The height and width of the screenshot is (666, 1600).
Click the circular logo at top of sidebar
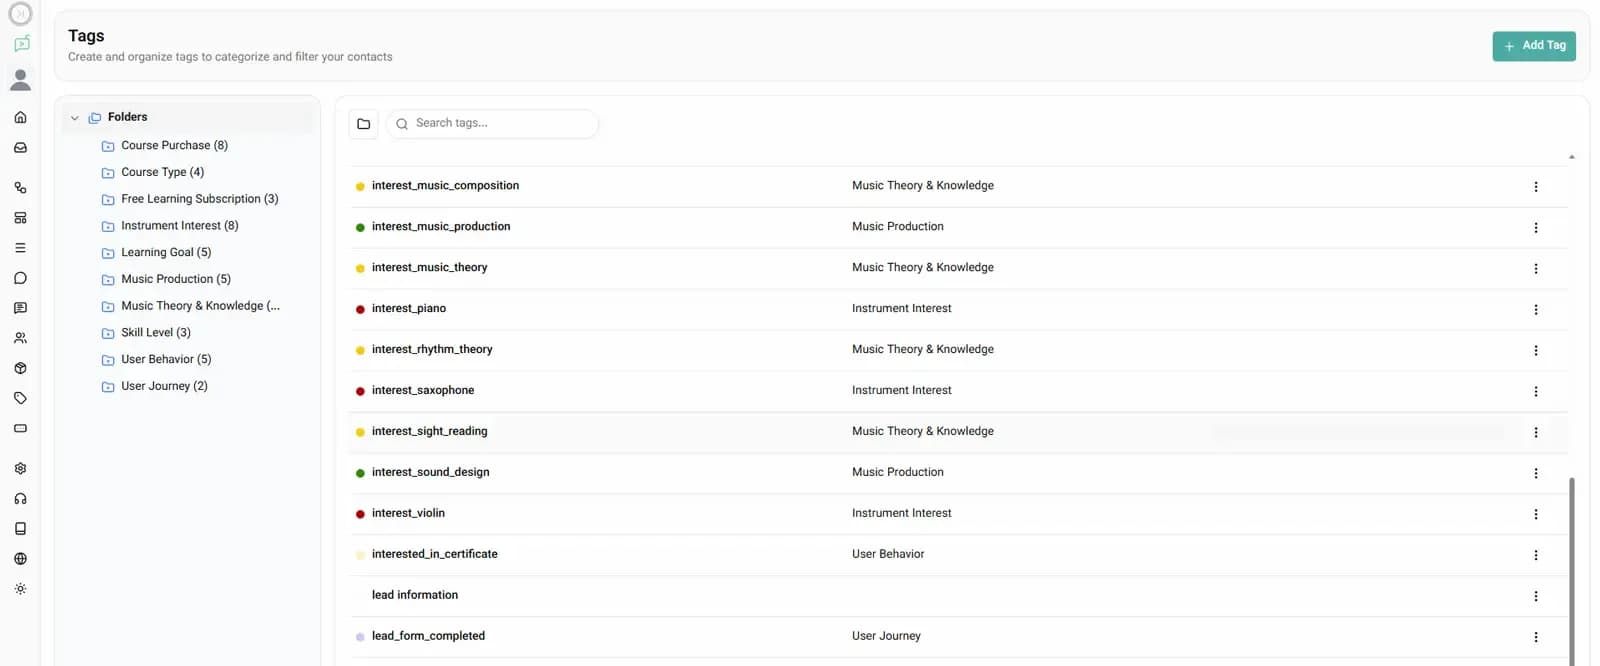20,13
